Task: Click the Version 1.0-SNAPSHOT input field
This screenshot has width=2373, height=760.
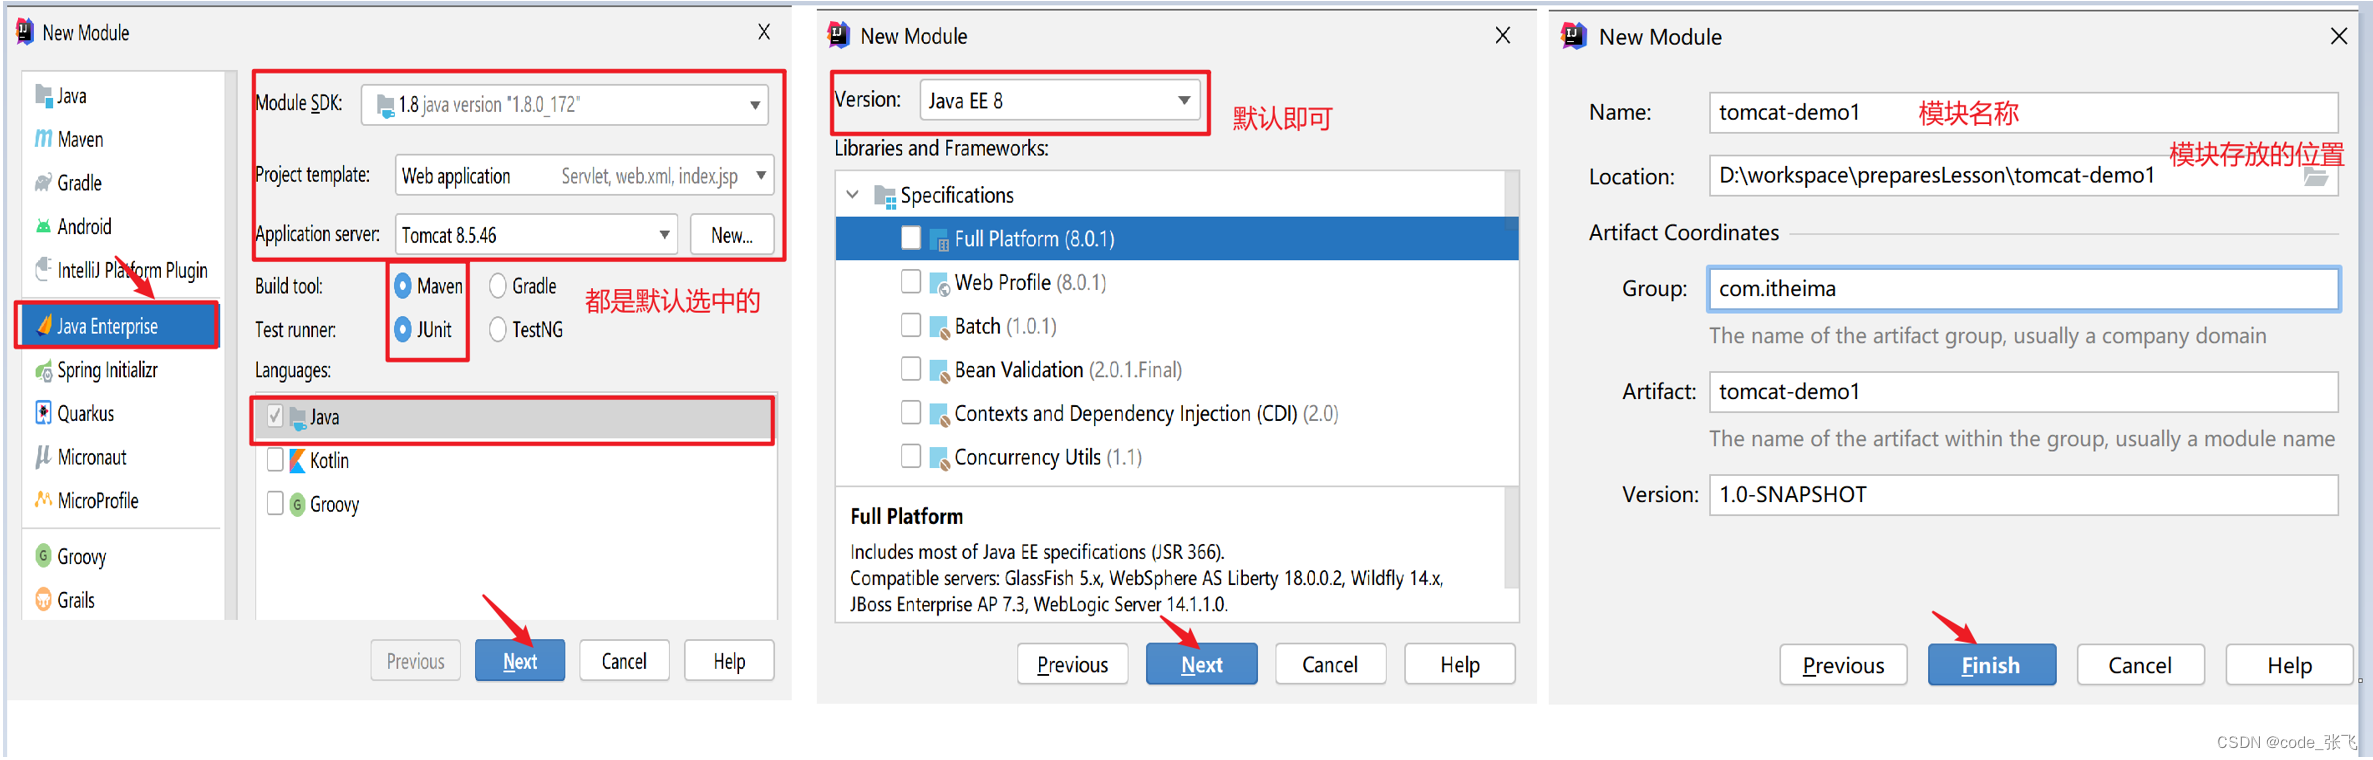Action: point(2024,495)
